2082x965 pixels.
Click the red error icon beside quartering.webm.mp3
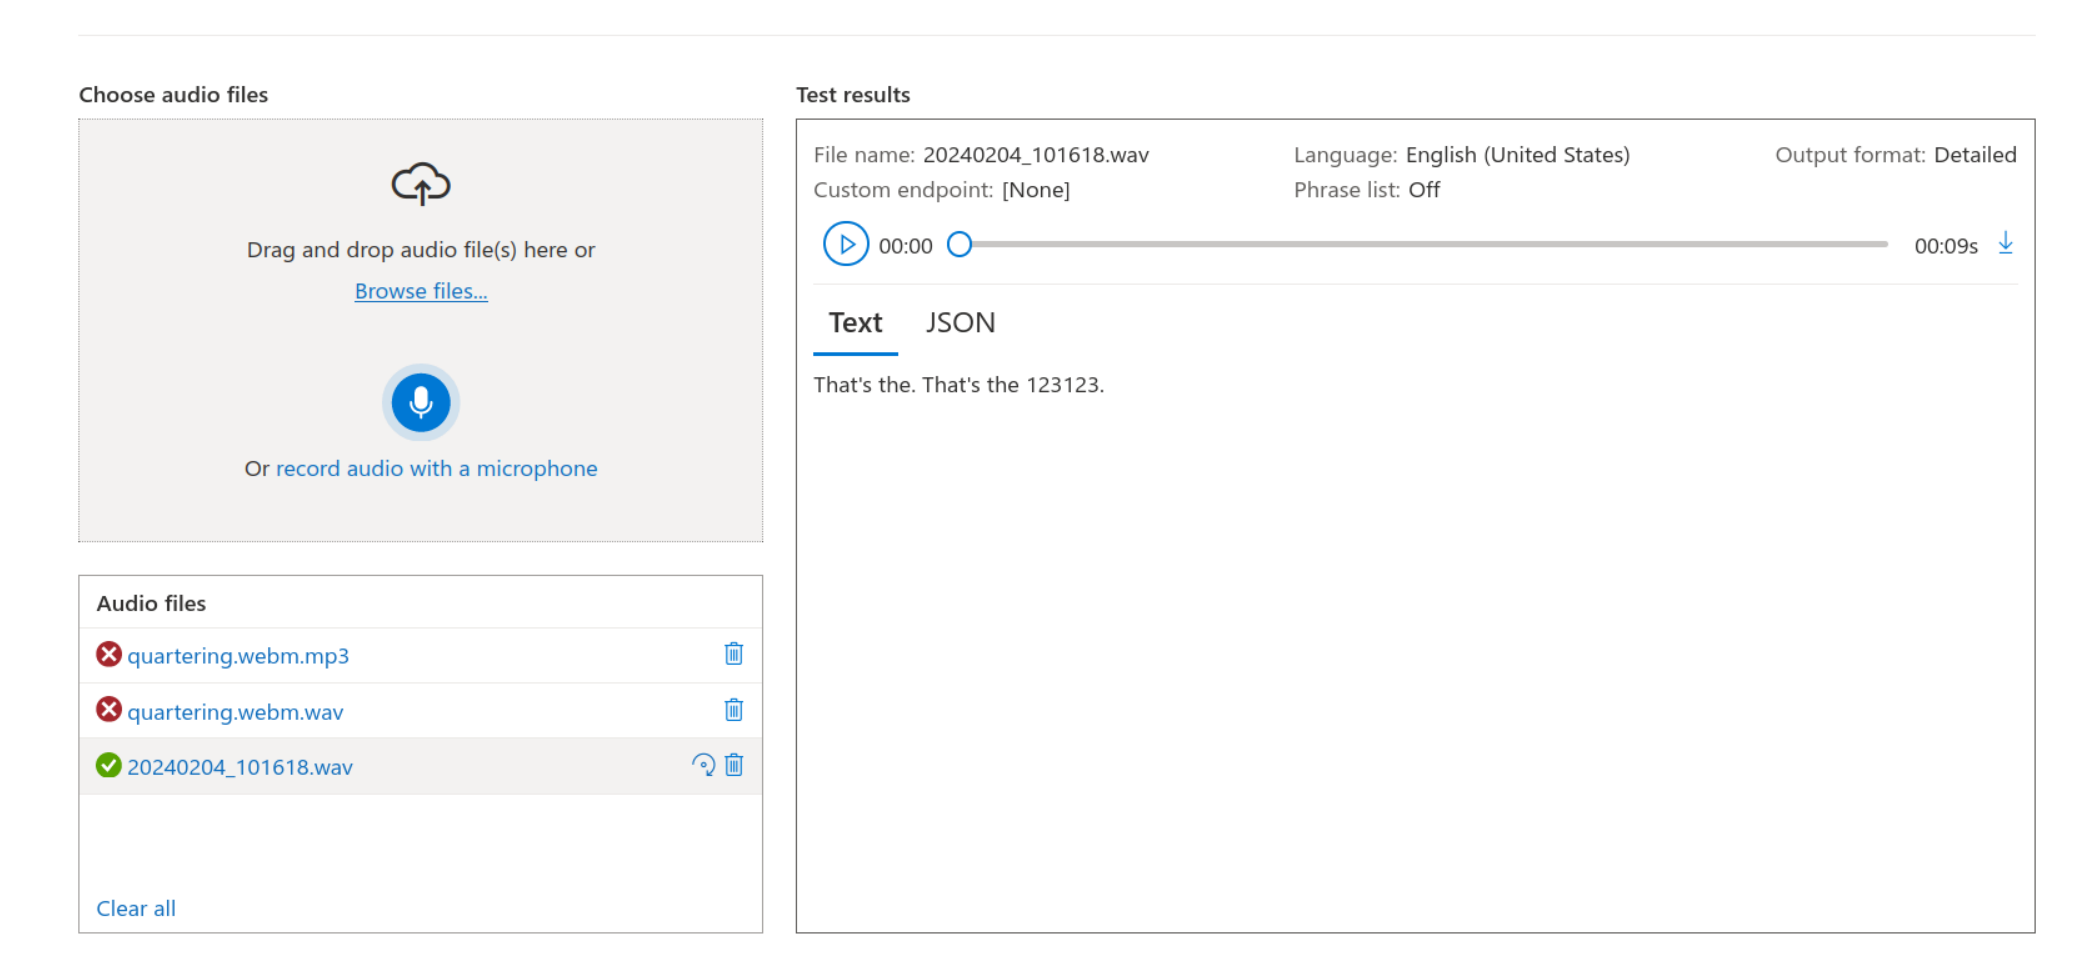click(x=109, y=654)
